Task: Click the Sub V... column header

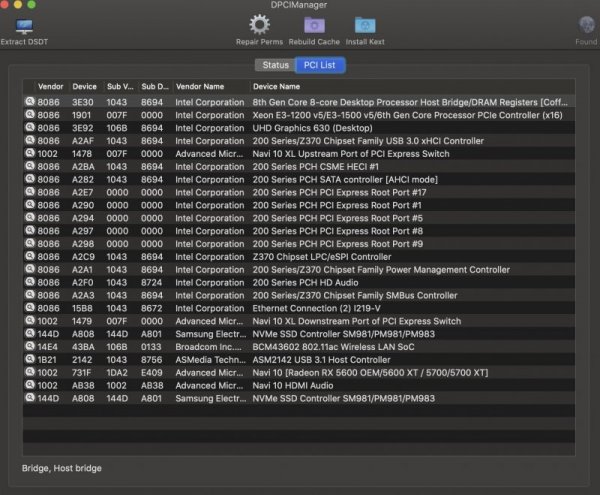Action: click(120, 87)
